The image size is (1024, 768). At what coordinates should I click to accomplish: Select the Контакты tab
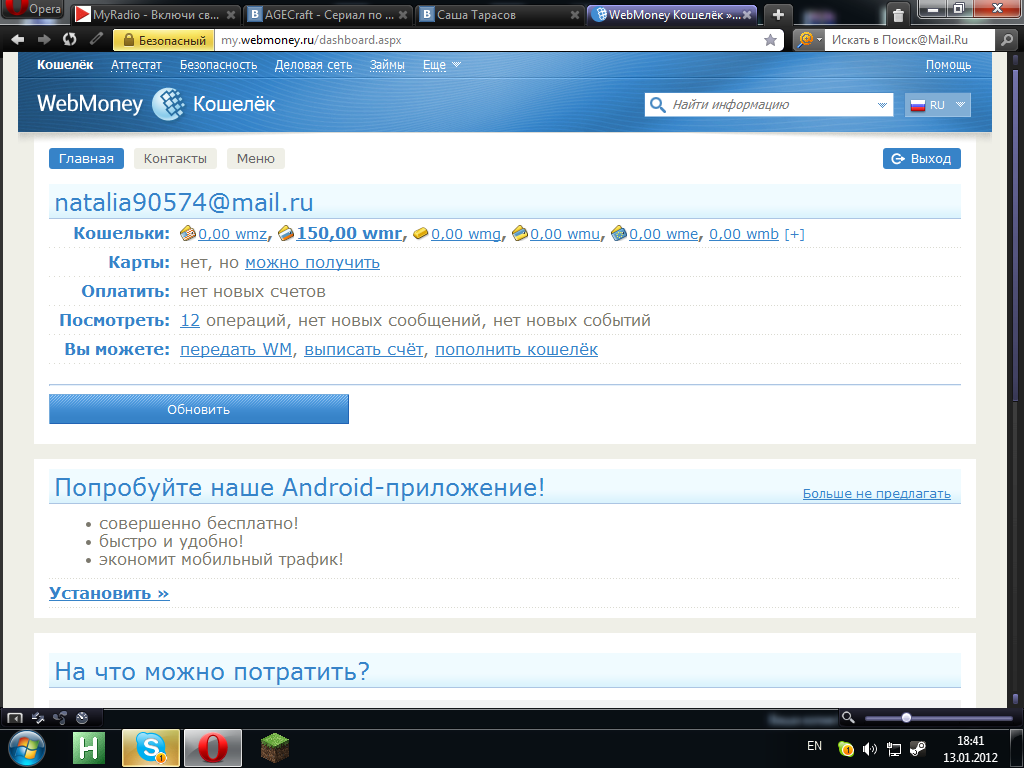175,159
